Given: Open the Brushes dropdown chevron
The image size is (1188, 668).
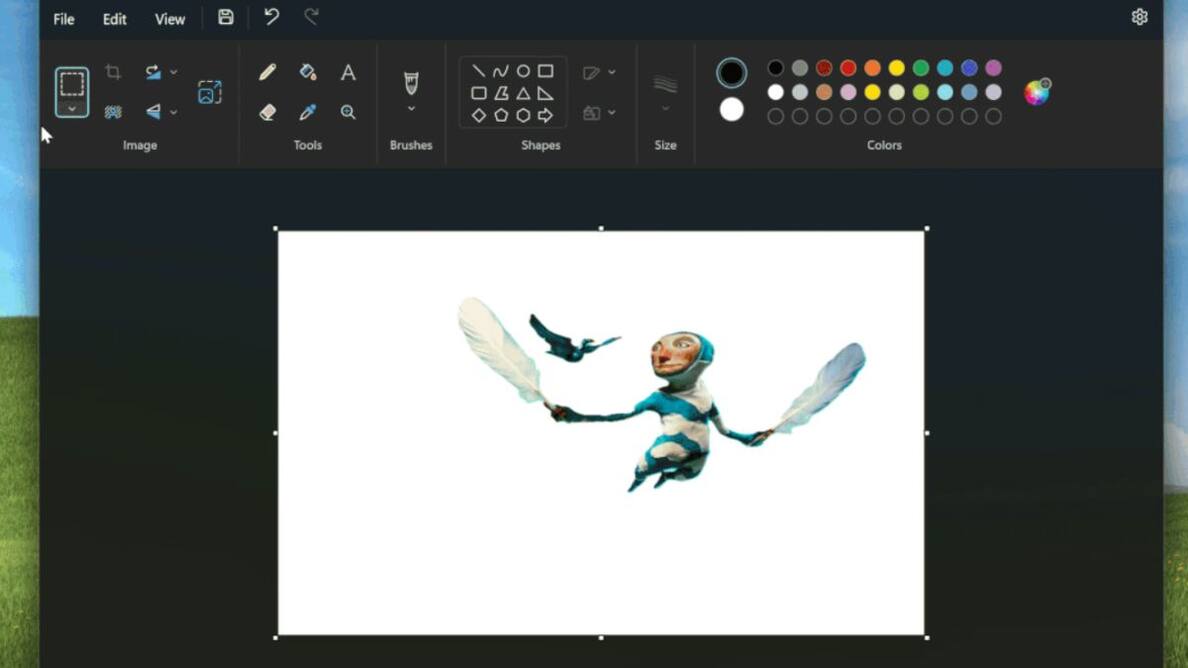Looking at the screenshot, I should (x=411, y=109).
